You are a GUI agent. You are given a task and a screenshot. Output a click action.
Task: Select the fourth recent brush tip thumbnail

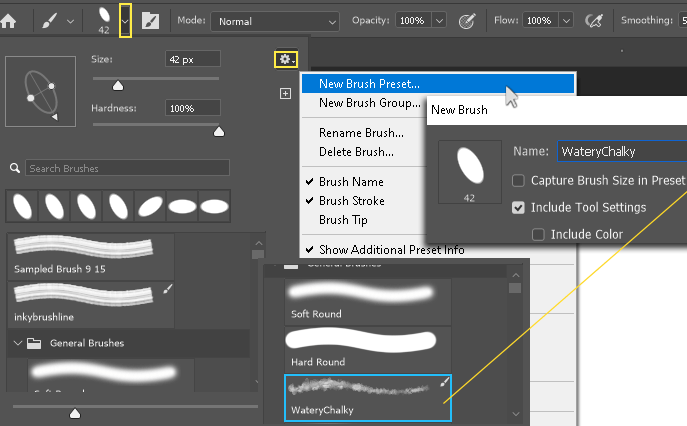(118, 206)
